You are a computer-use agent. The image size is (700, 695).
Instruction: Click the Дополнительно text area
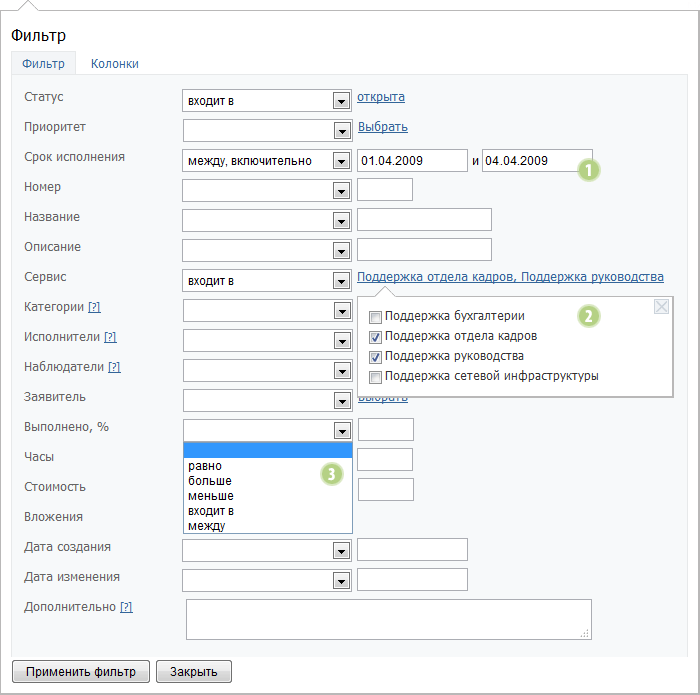pos(388,618)
